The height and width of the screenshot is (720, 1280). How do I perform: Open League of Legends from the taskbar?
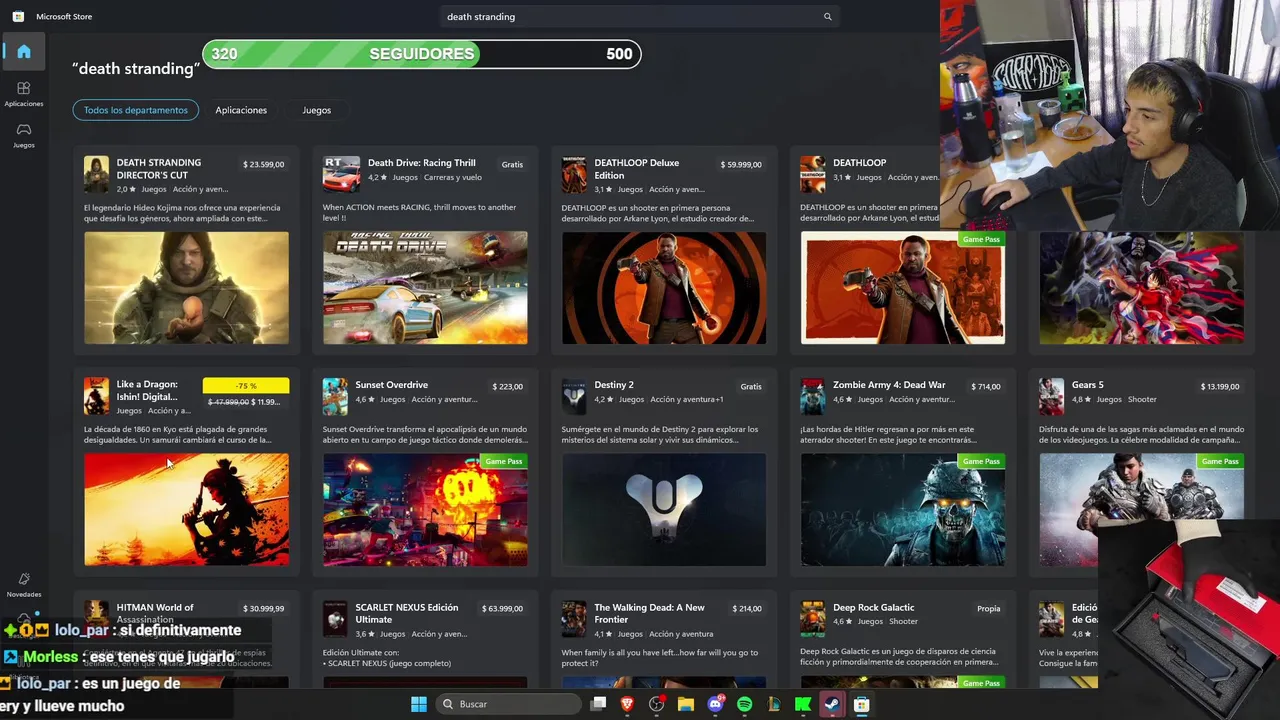tap(774, 704)
